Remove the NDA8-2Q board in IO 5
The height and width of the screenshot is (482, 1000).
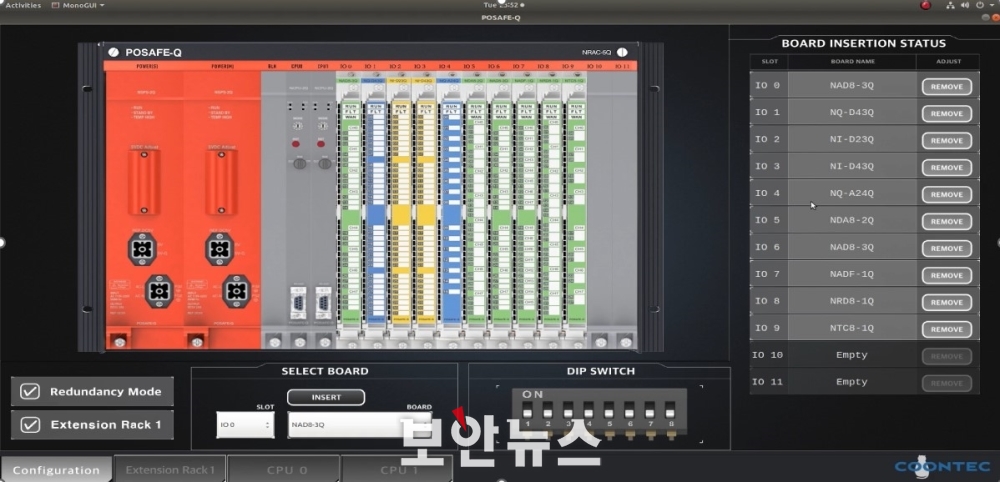click(x=946, y=221)
